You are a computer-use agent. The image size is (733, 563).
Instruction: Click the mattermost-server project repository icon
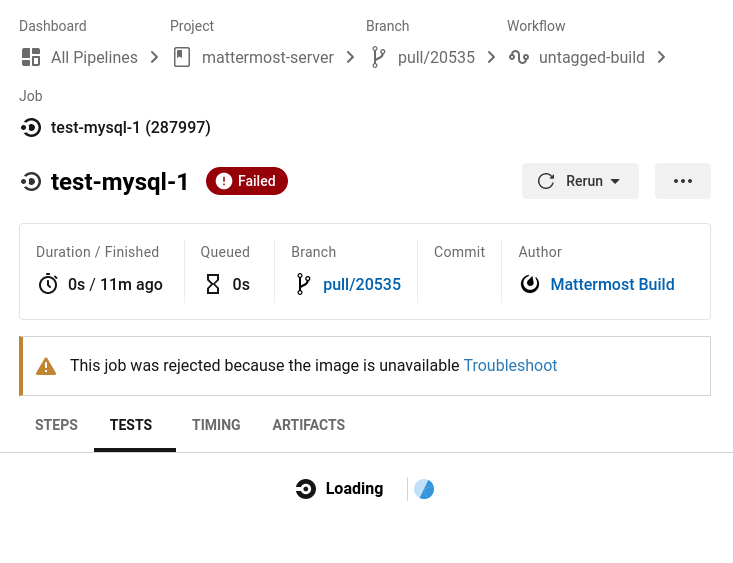(x=182, y=58)
